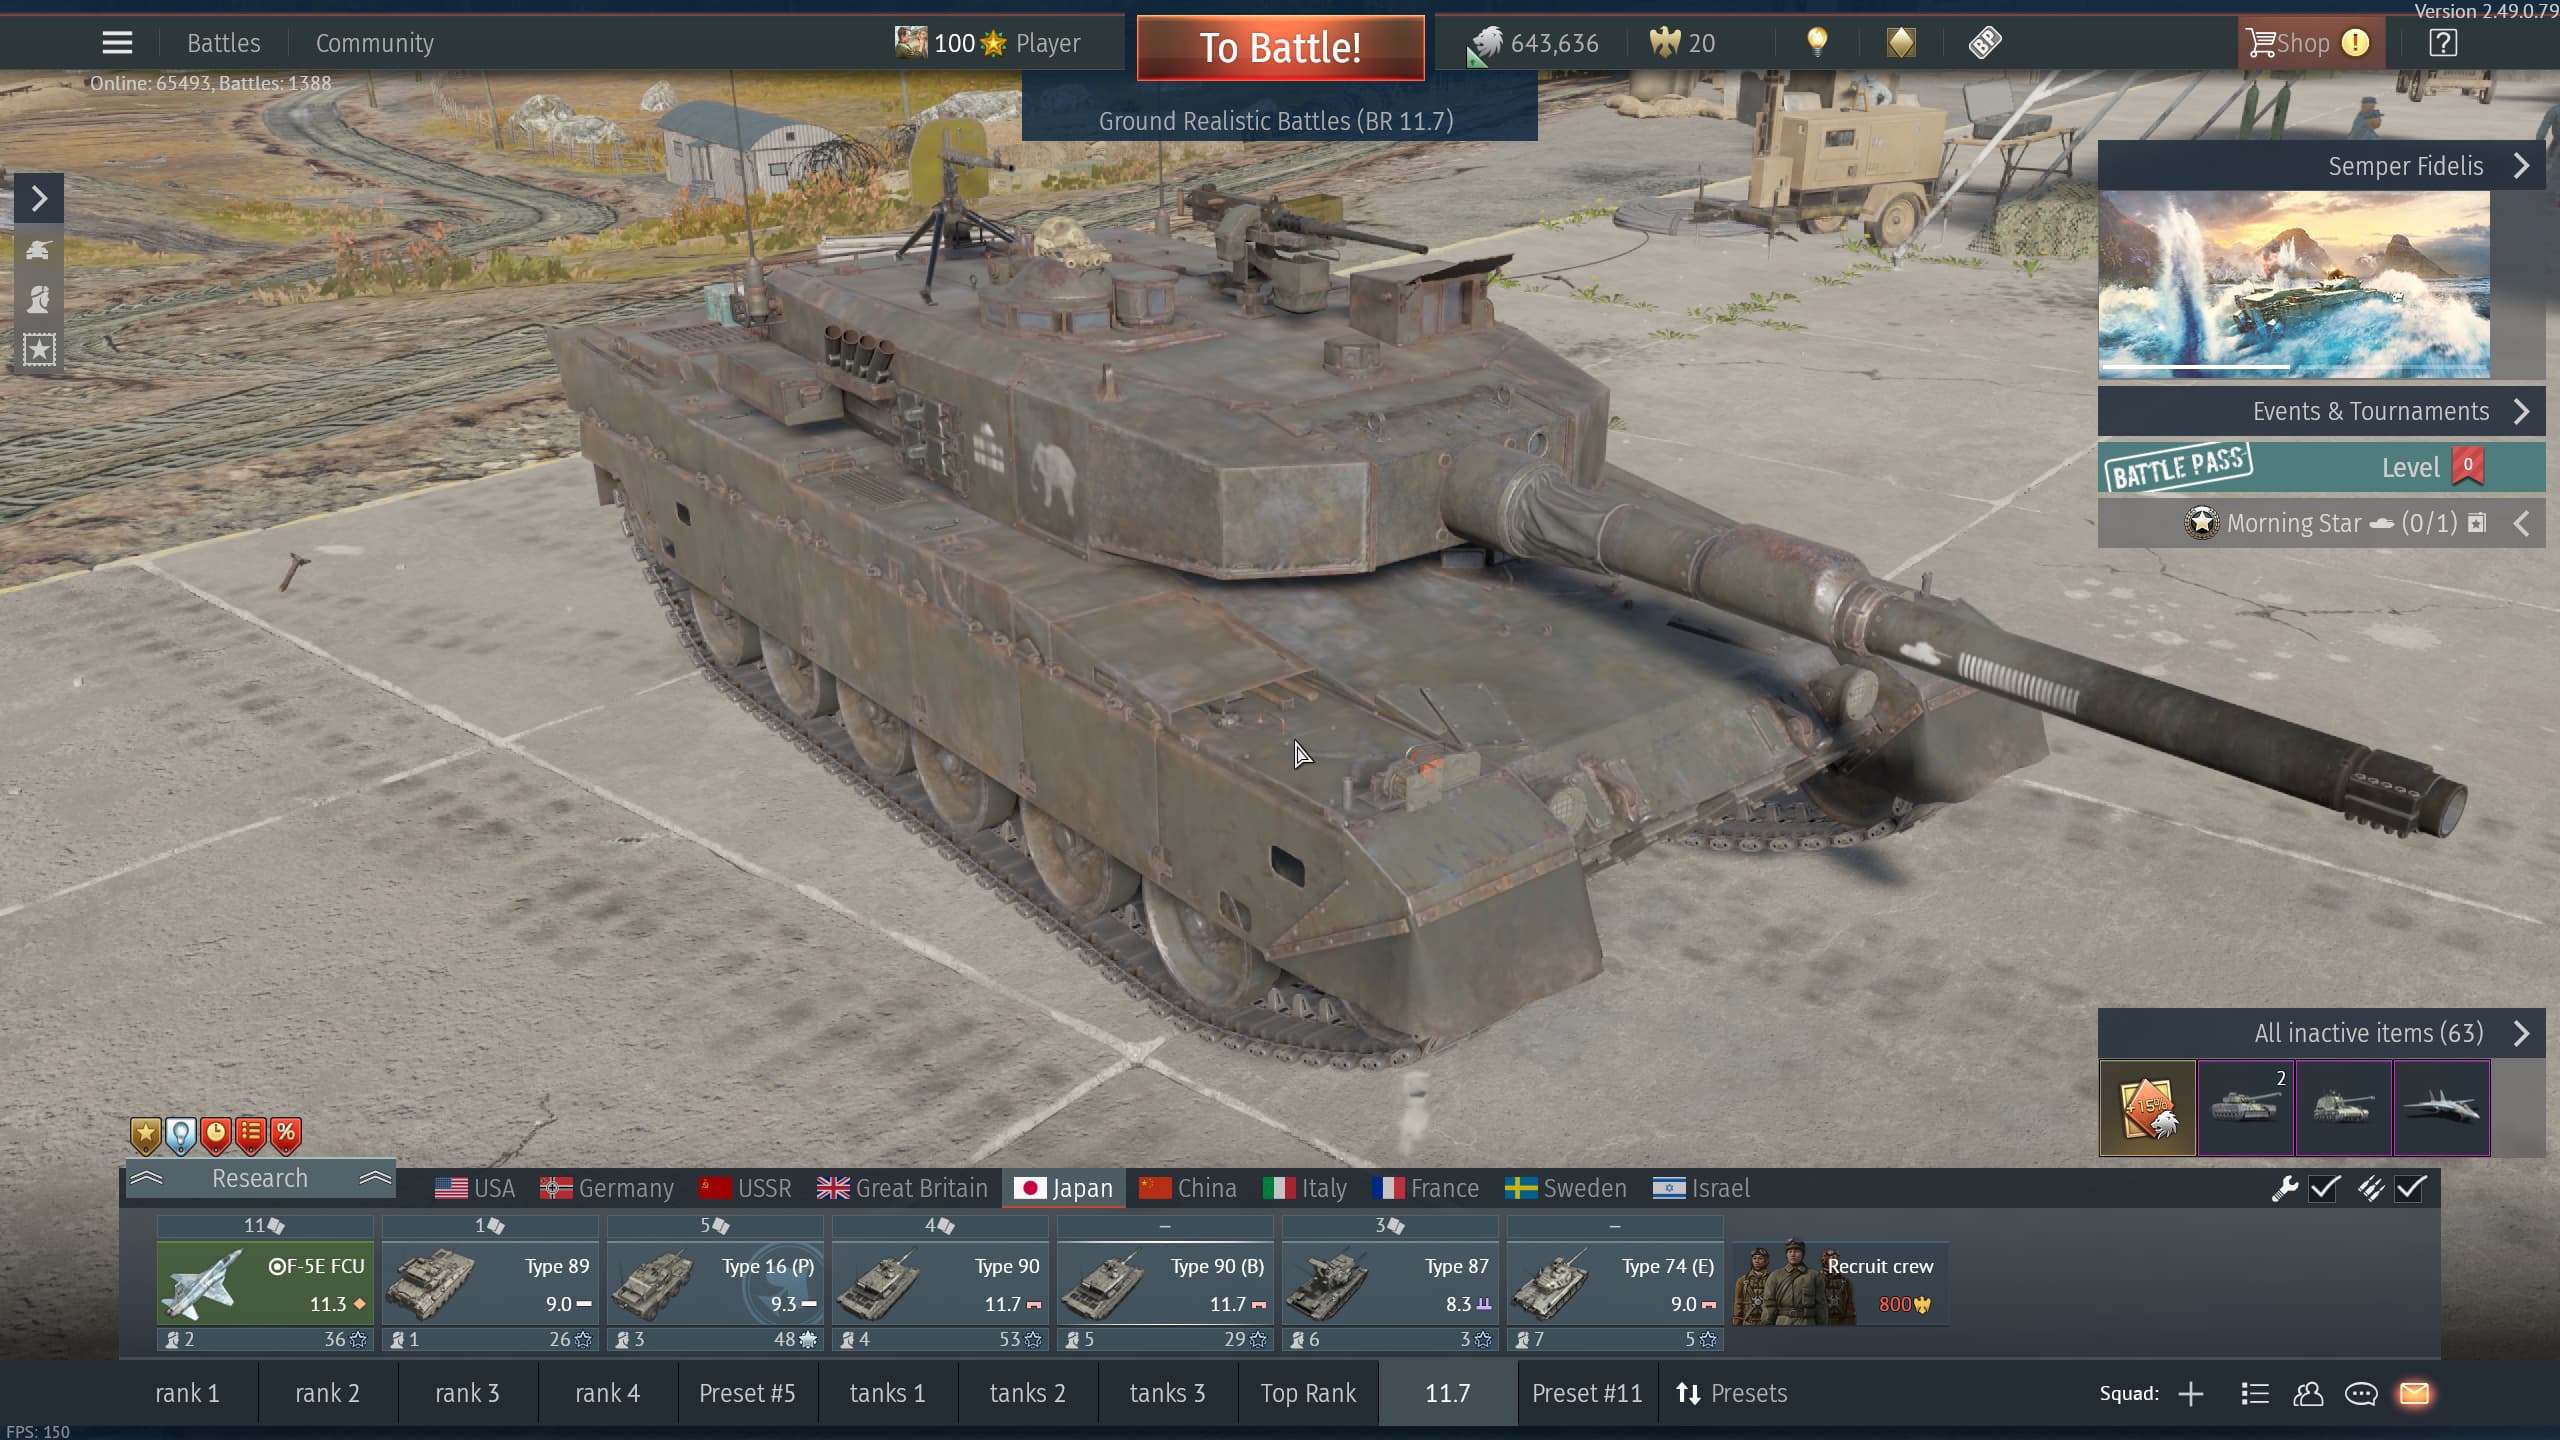The image size is (2560, 1440).
Task: Switch to the Germany nation tab
Action: pos(607,1188)
